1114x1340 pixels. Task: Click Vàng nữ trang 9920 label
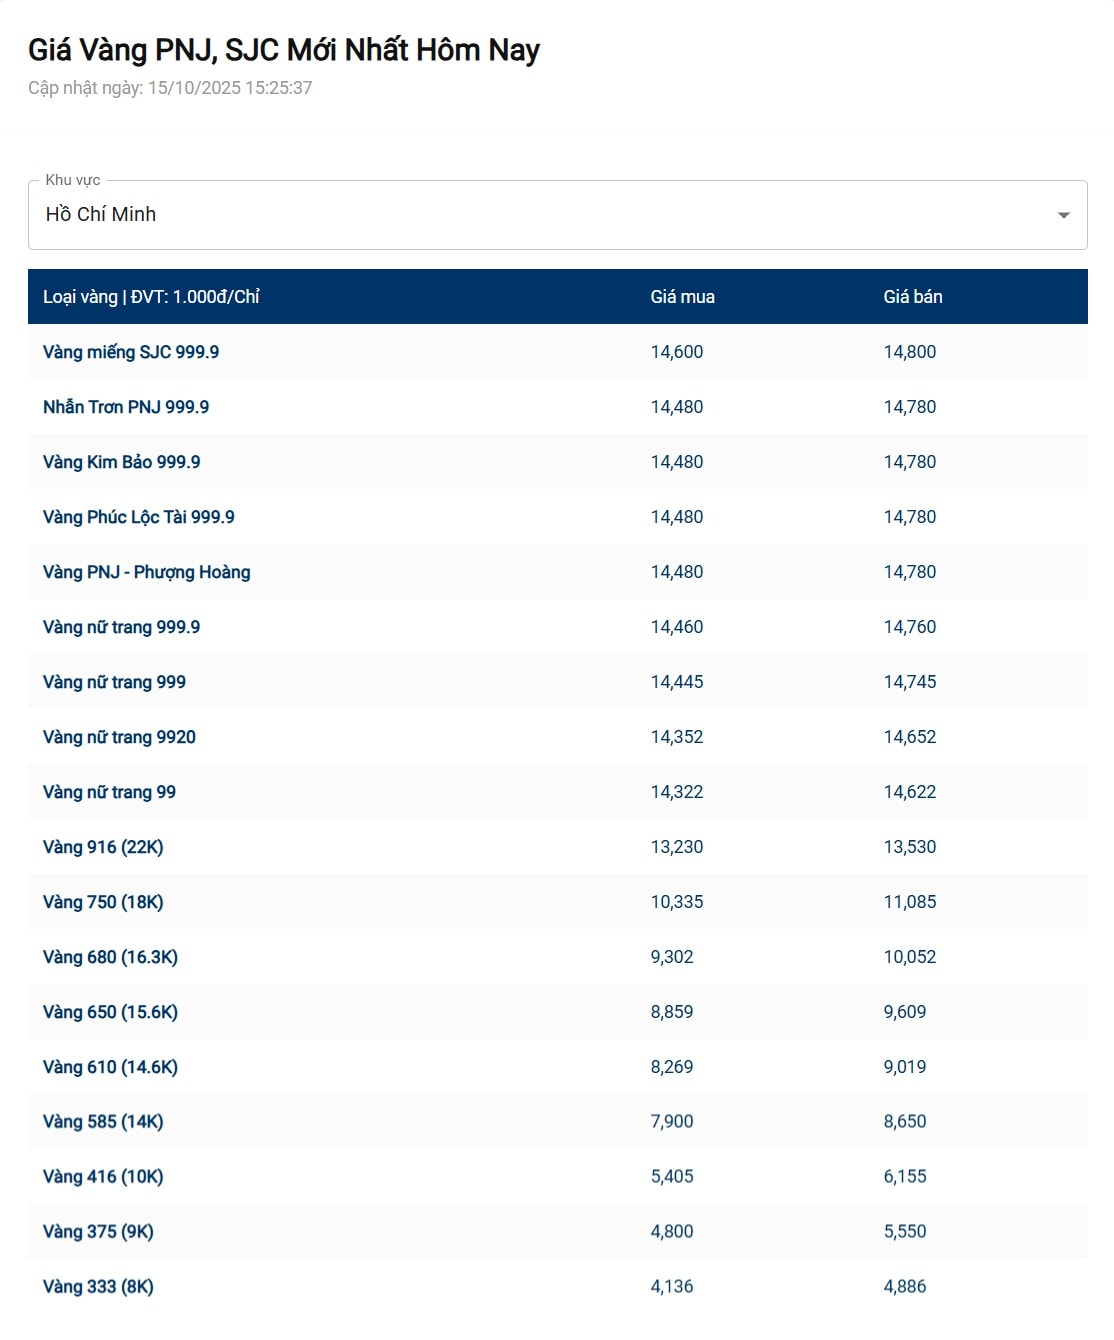(x=119, y=737)
